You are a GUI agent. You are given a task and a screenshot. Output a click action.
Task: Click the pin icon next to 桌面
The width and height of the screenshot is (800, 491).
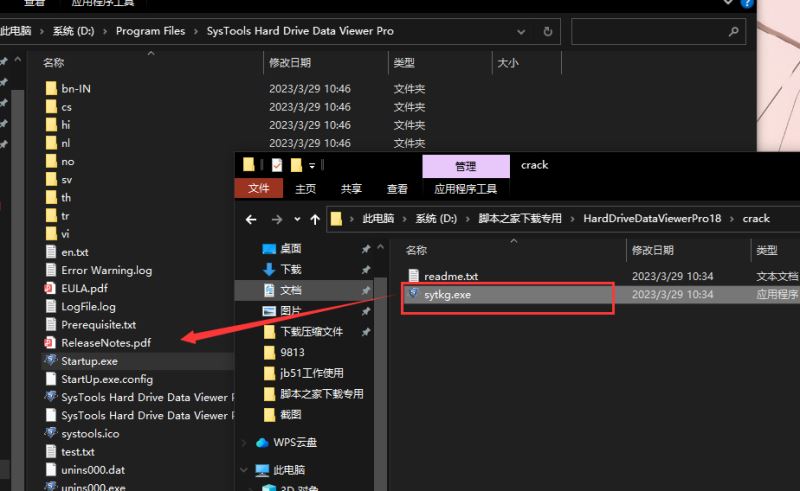tap(366, 249)
